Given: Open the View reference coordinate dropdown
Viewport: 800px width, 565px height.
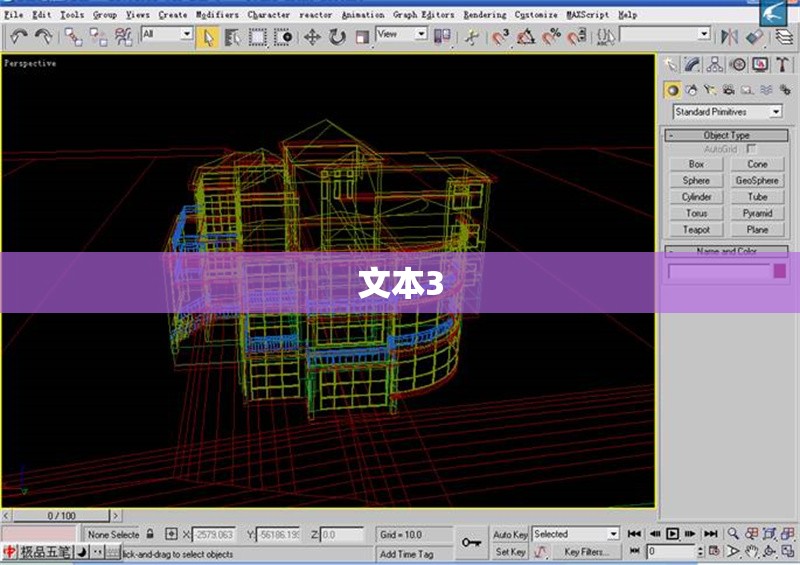Looking at the screenshot, I should pos(400,34).
